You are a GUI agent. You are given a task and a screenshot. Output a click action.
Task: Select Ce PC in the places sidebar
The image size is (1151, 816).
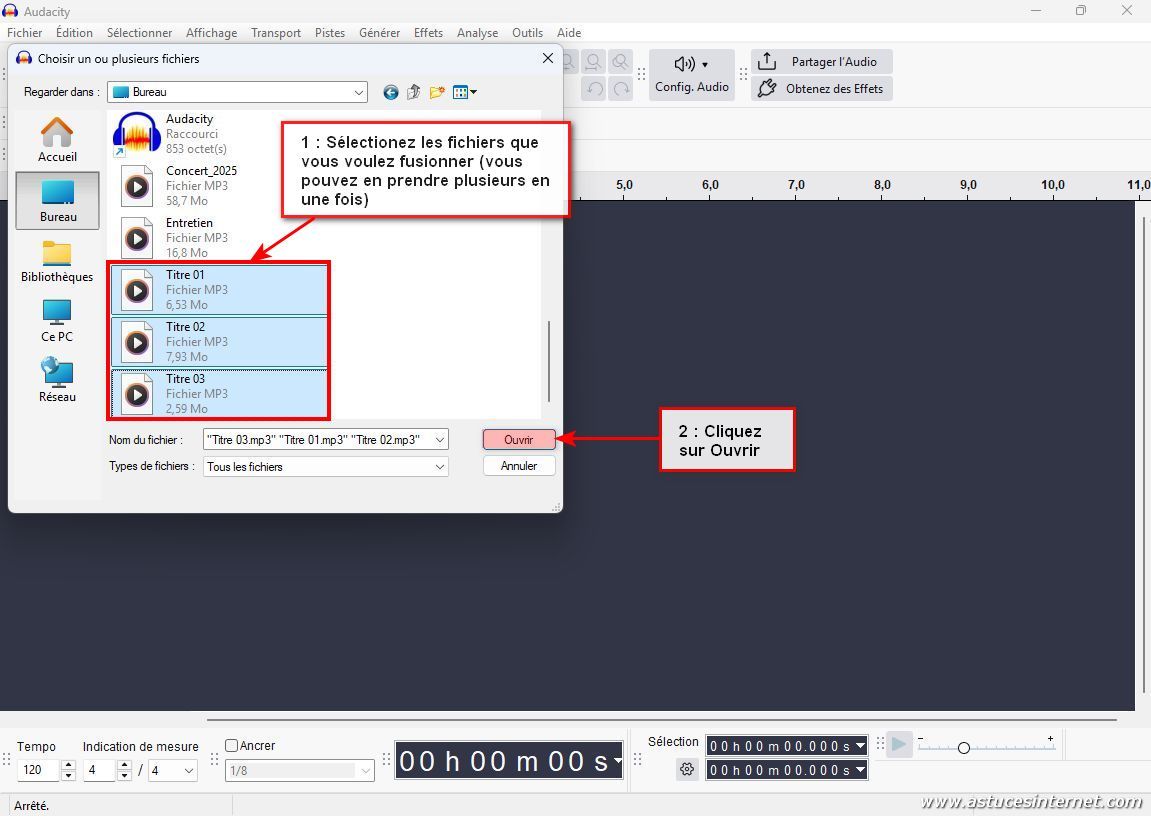tap(57, 321)
